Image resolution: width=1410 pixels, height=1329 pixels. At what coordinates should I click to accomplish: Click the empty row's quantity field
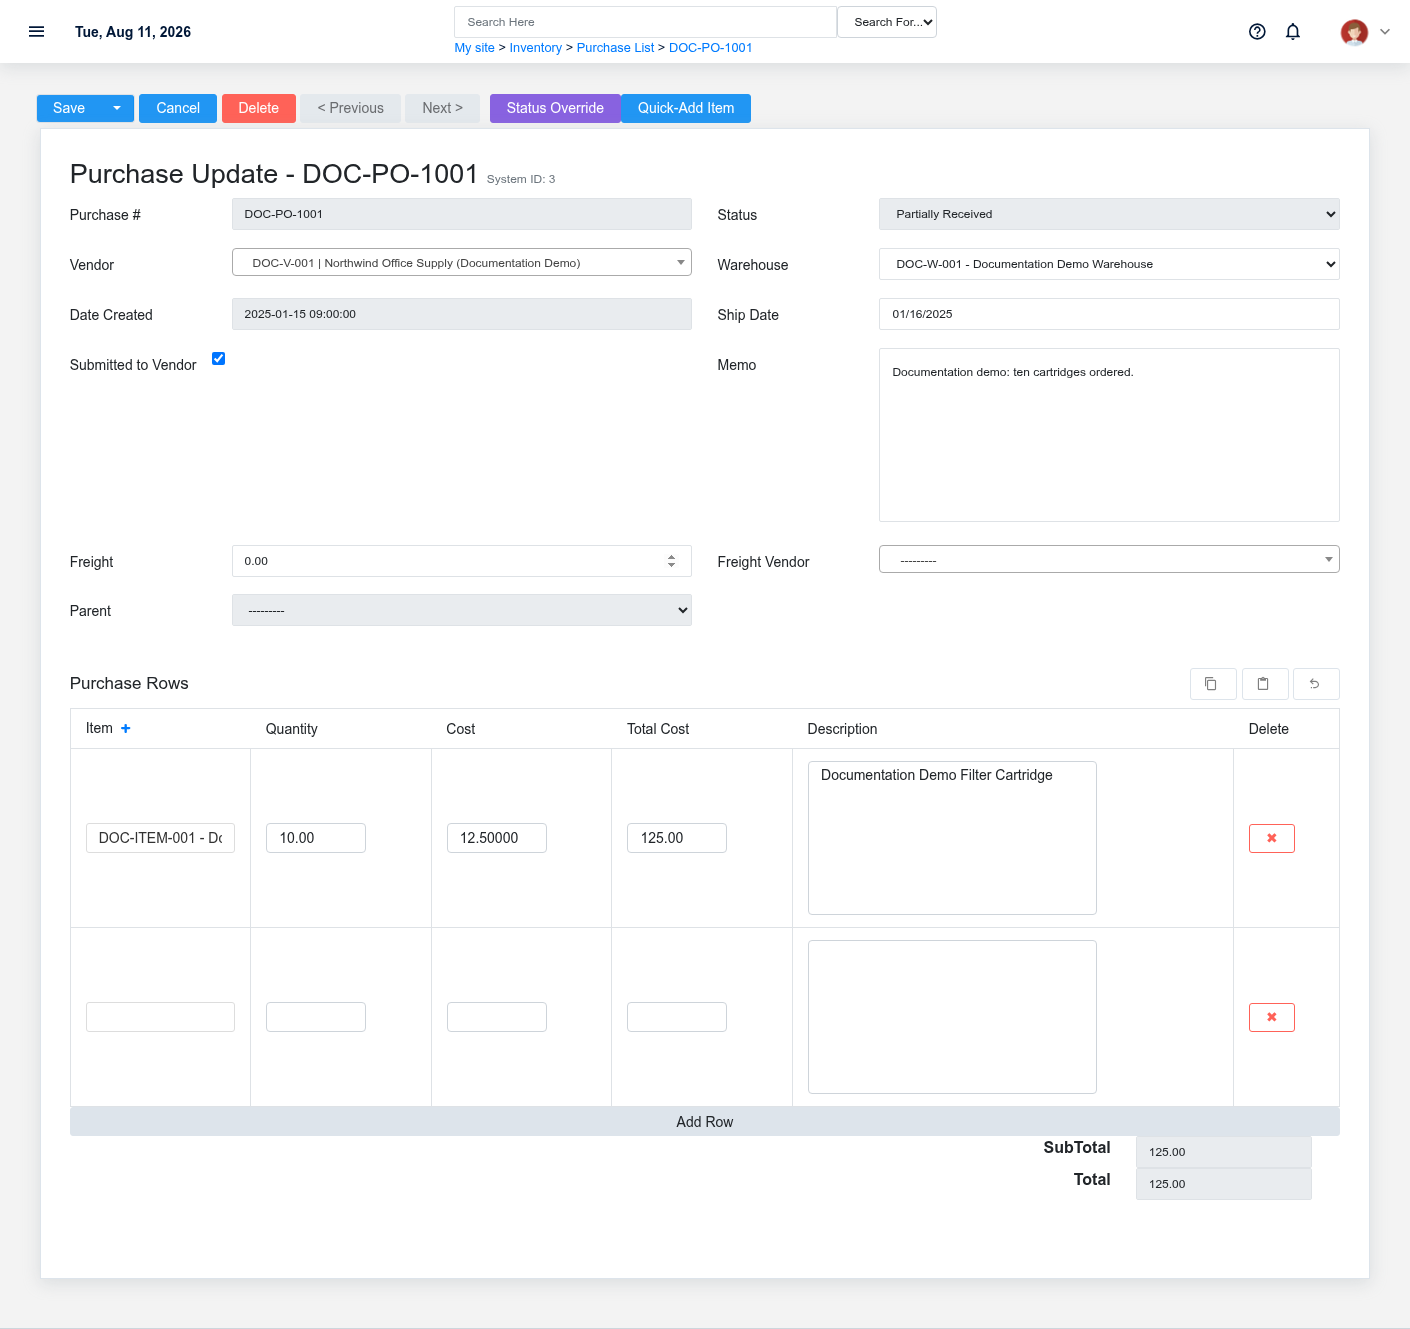pos(316,1017)
